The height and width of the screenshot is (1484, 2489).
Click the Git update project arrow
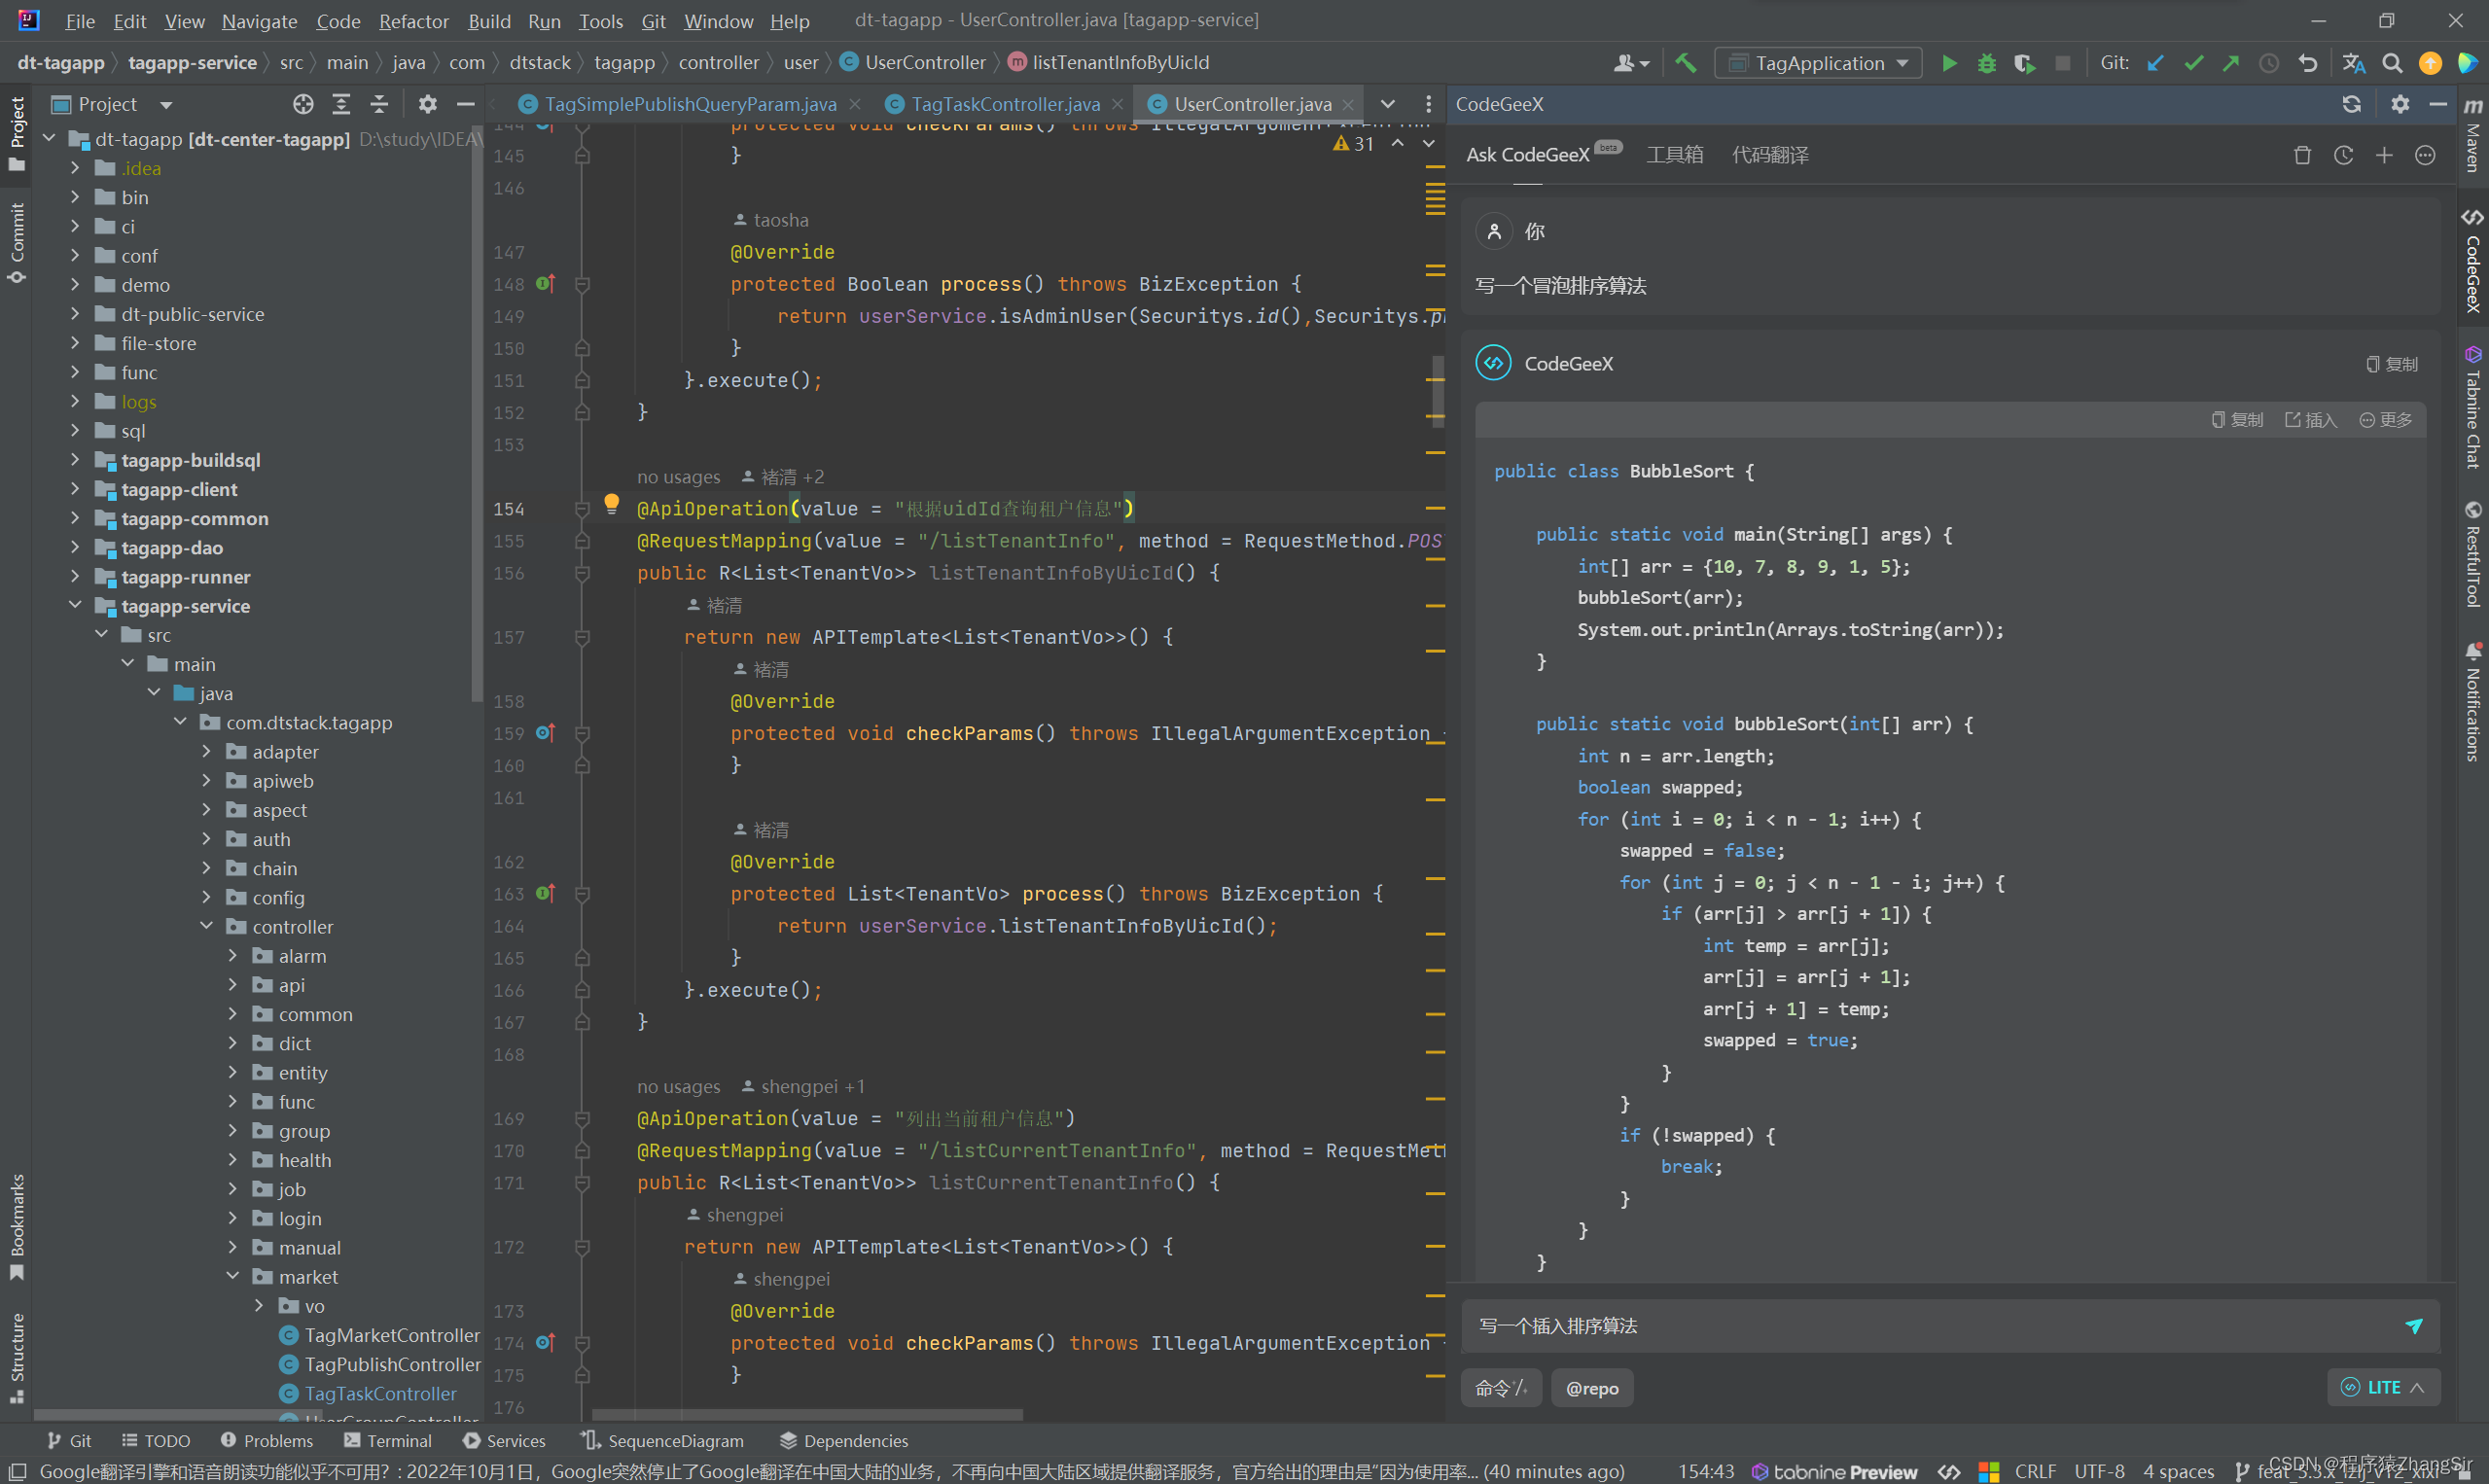(x=2156, y=63)
